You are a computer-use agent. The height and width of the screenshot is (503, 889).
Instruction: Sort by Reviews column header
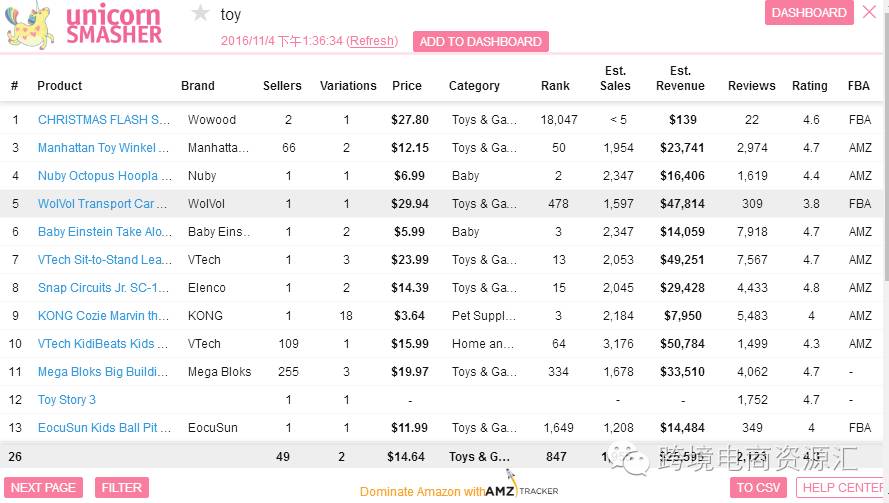[752, 86]
